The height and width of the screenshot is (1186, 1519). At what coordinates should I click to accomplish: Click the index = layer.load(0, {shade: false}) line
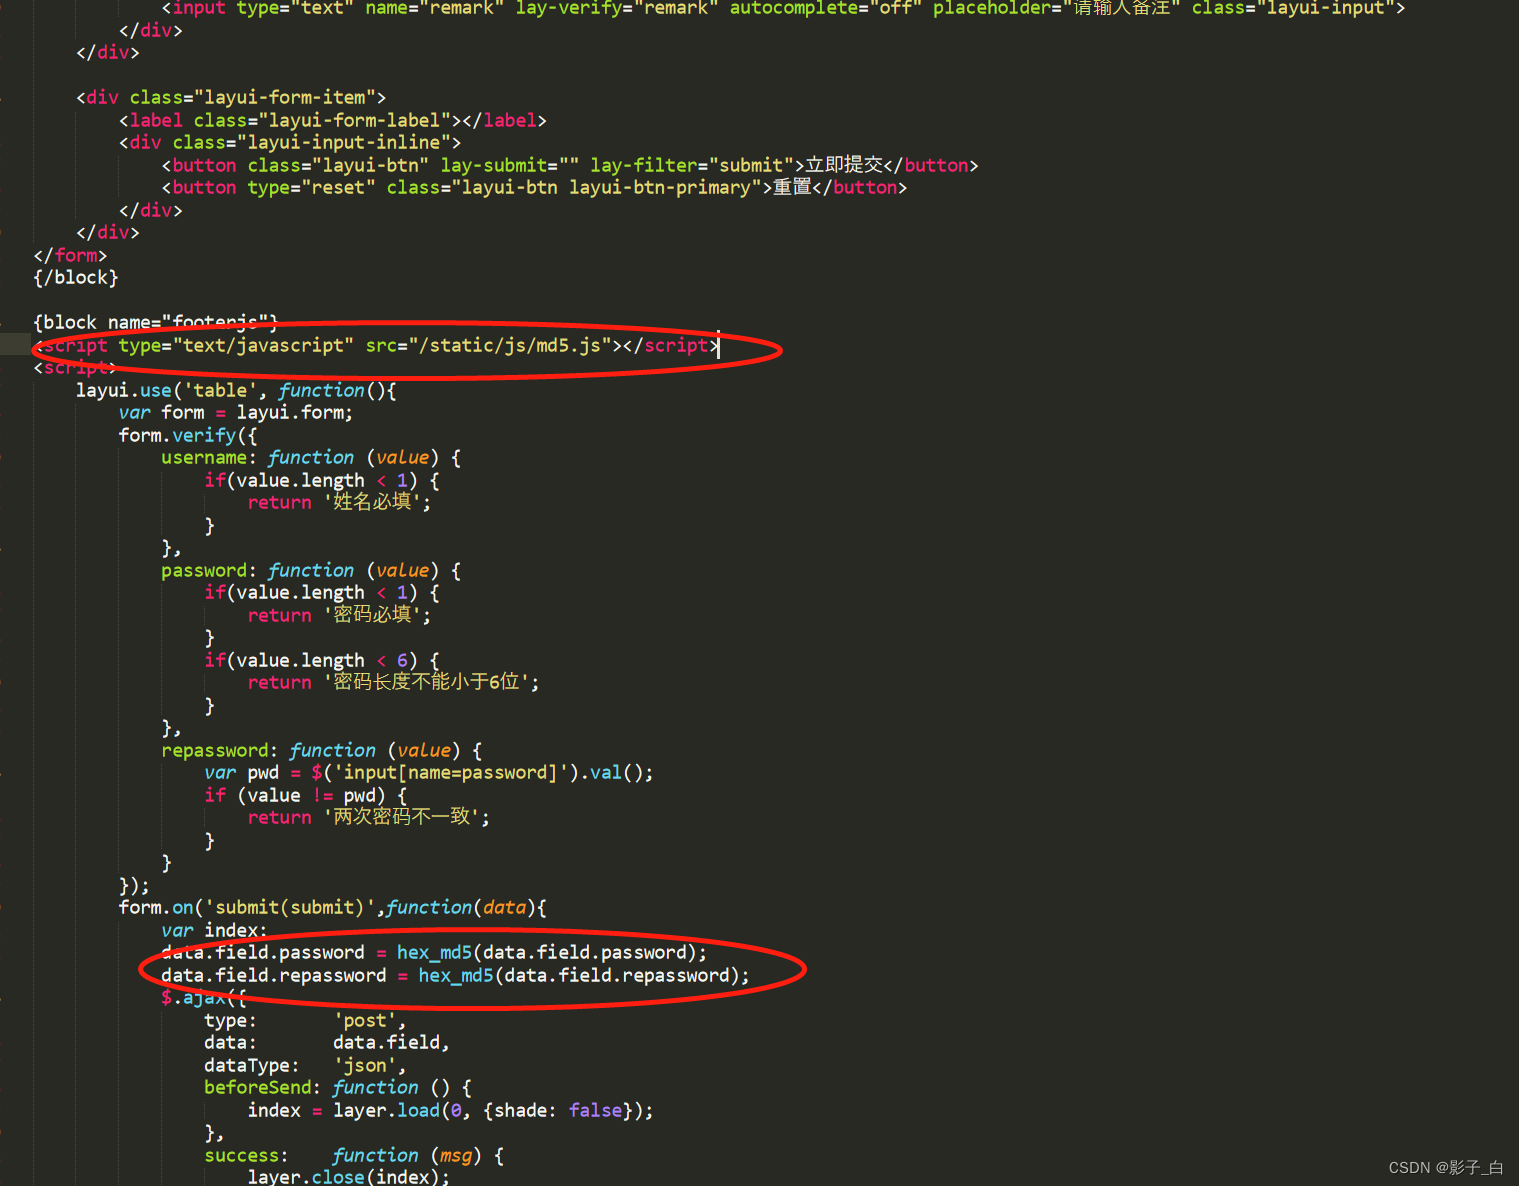tap(451, 1110)
